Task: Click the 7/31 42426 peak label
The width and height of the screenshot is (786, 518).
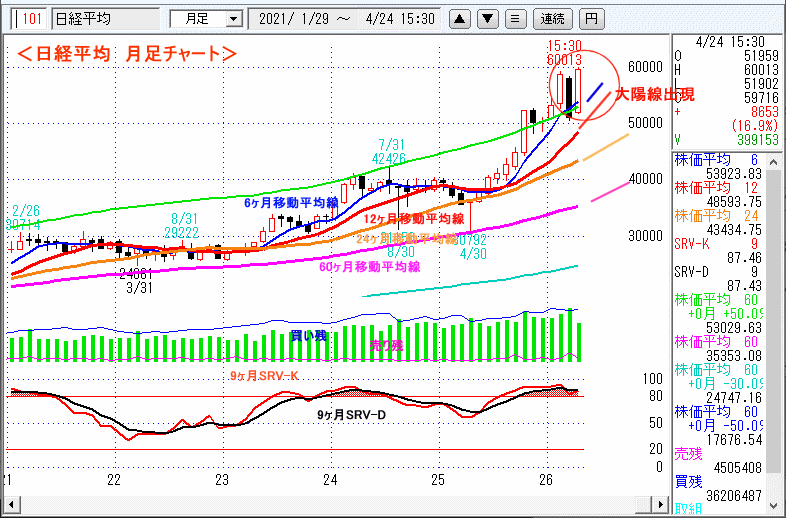Action: click(x=391, y=152)
